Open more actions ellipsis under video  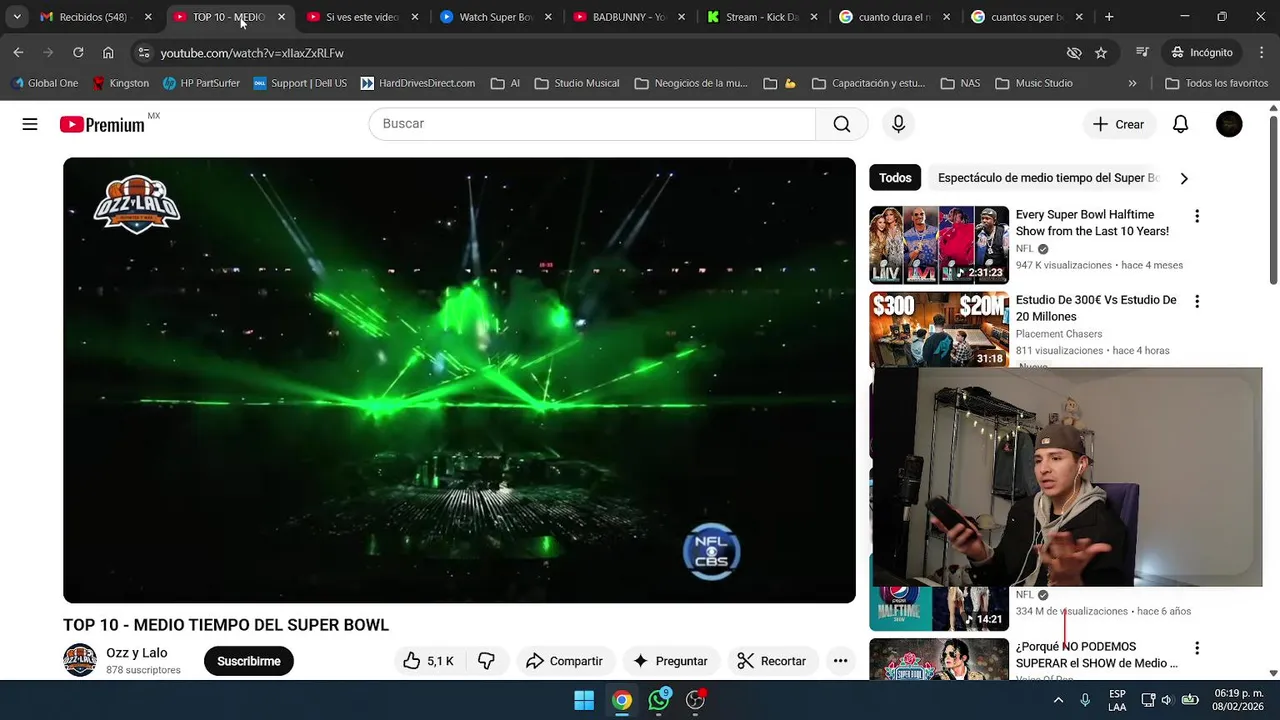[x=840, y=661]
